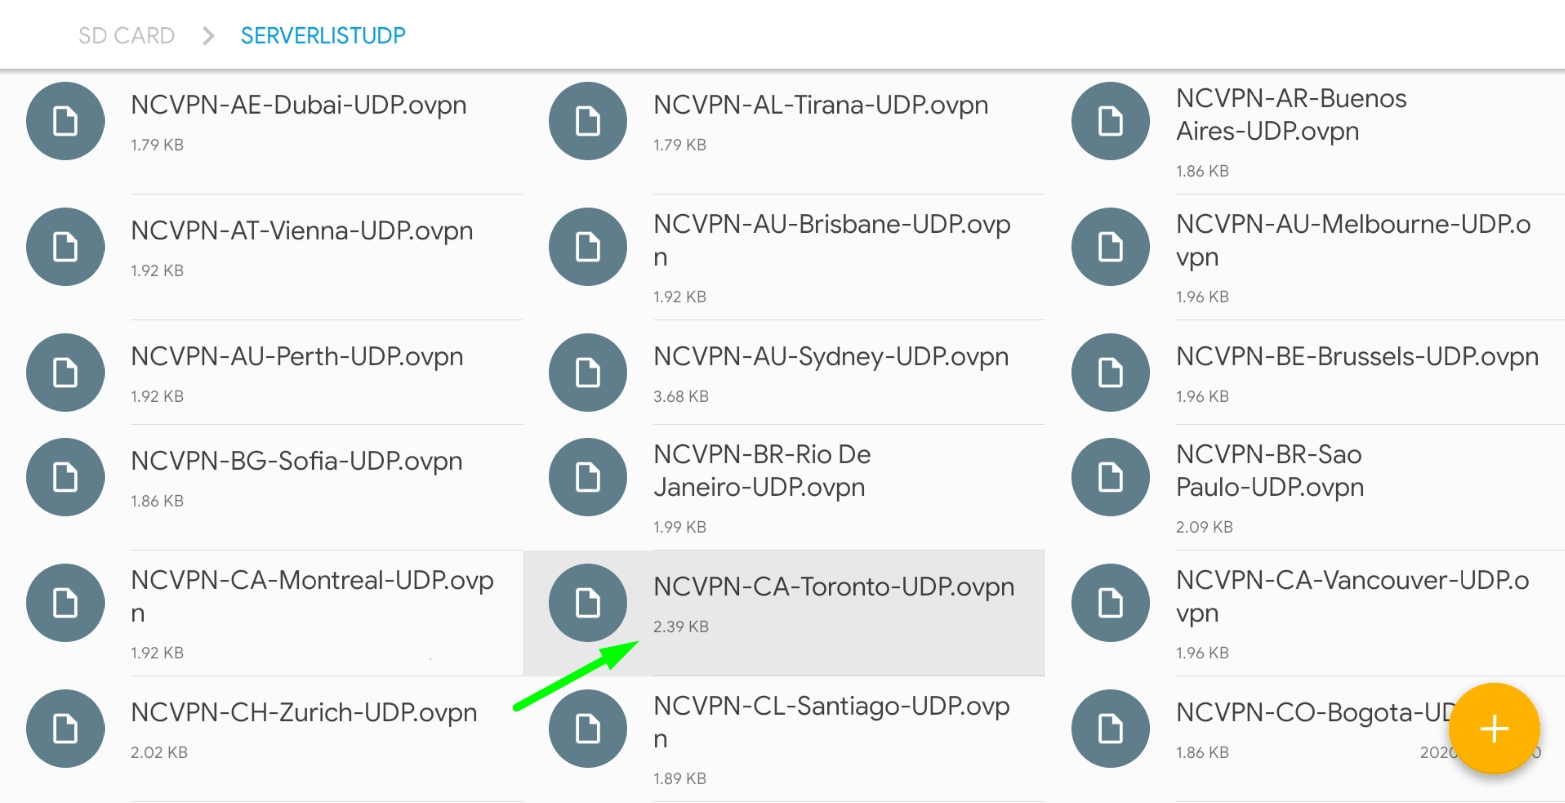Open NCVPN-AU-Melbourne-UDP.ovpn file name
1565x803 pixels.
(x=1353, y=241)
